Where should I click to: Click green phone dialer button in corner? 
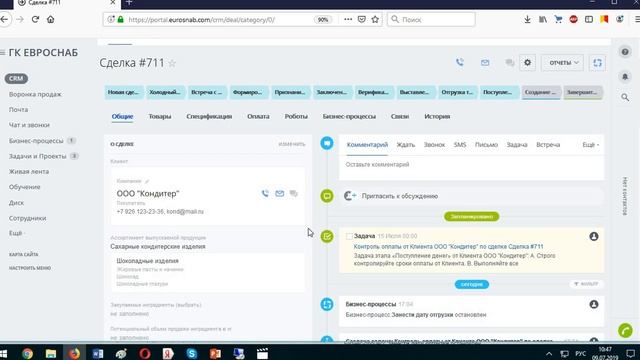tap(625, 330)
